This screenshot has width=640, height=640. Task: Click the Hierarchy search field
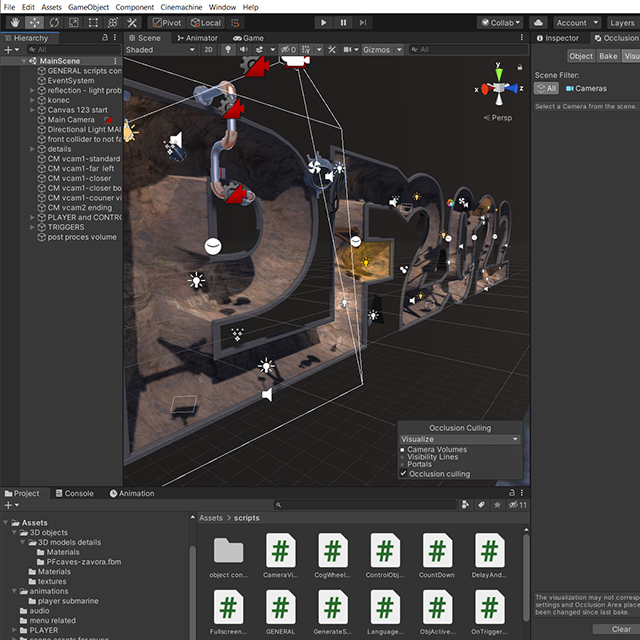[x=74, y=50]
